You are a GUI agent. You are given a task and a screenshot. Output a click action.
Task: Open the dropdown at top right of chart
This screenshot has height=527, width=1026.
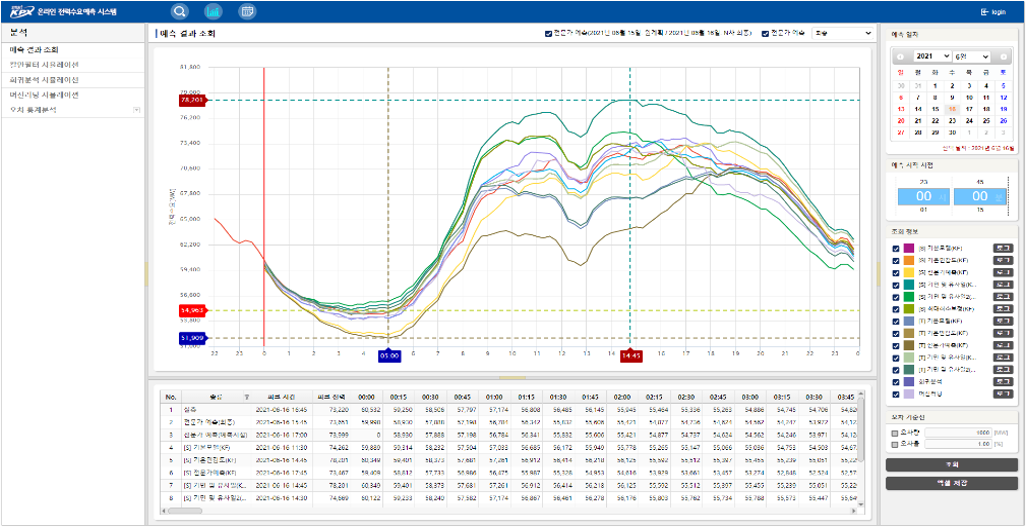(x=842, y=33)
